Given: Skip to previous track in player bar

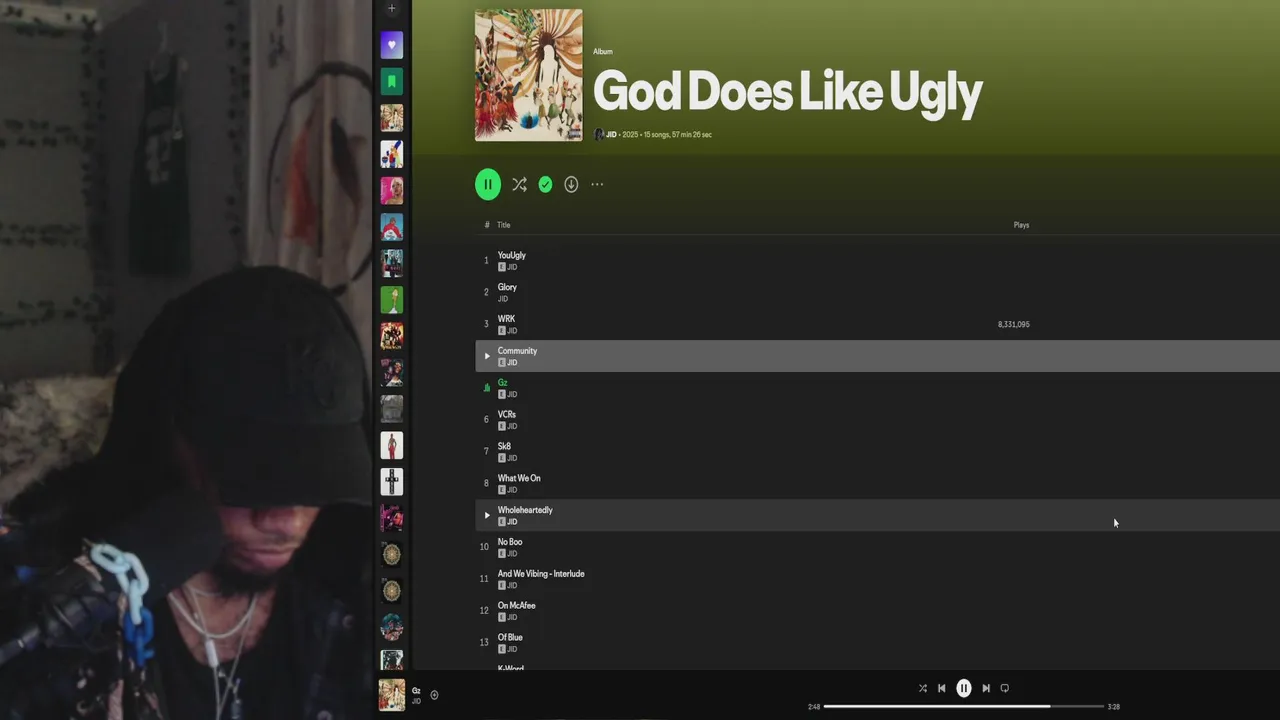Looking at the screenshot, I should pyautogui.click(x=942, y=688).
